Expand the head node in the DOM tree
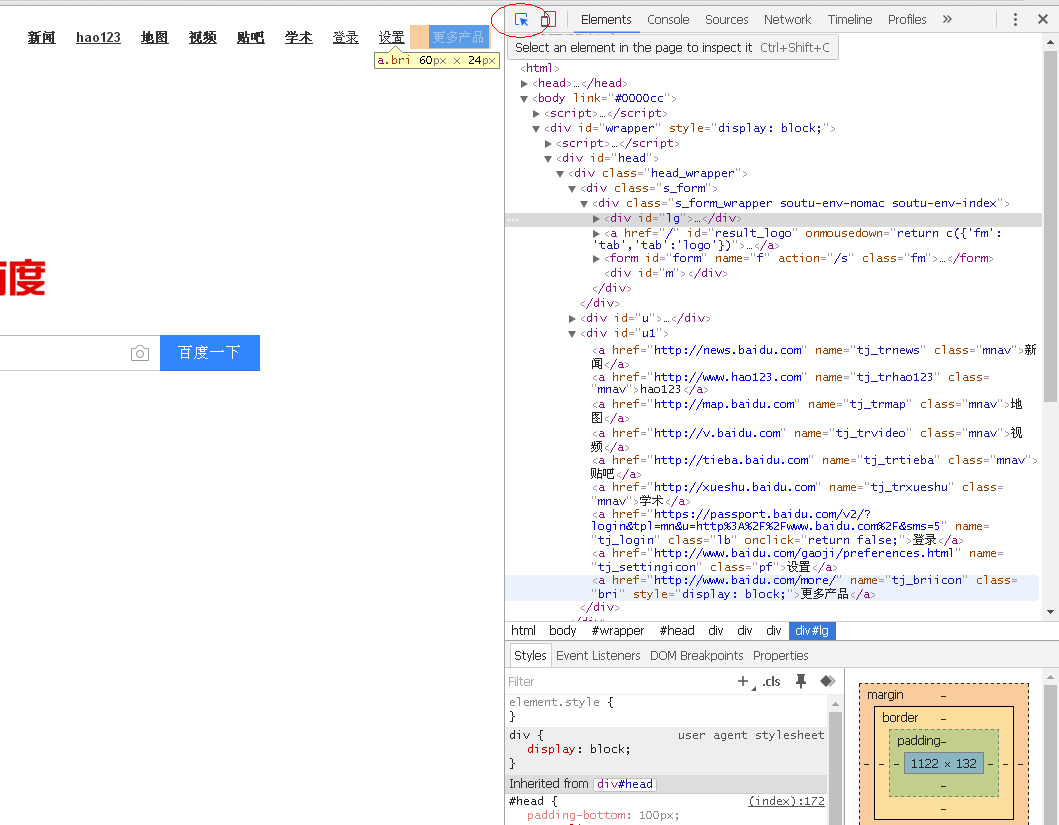Image resolution: width=1059 pixels, height=825 pixels. (x=524, y=84)
